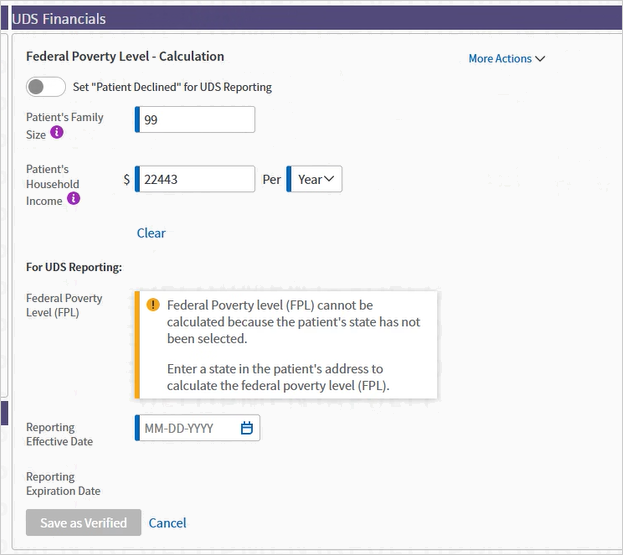Click the Cancel link
Image resolution: width=623 pixels, height=555 pixels.
(x=167, y=523)
